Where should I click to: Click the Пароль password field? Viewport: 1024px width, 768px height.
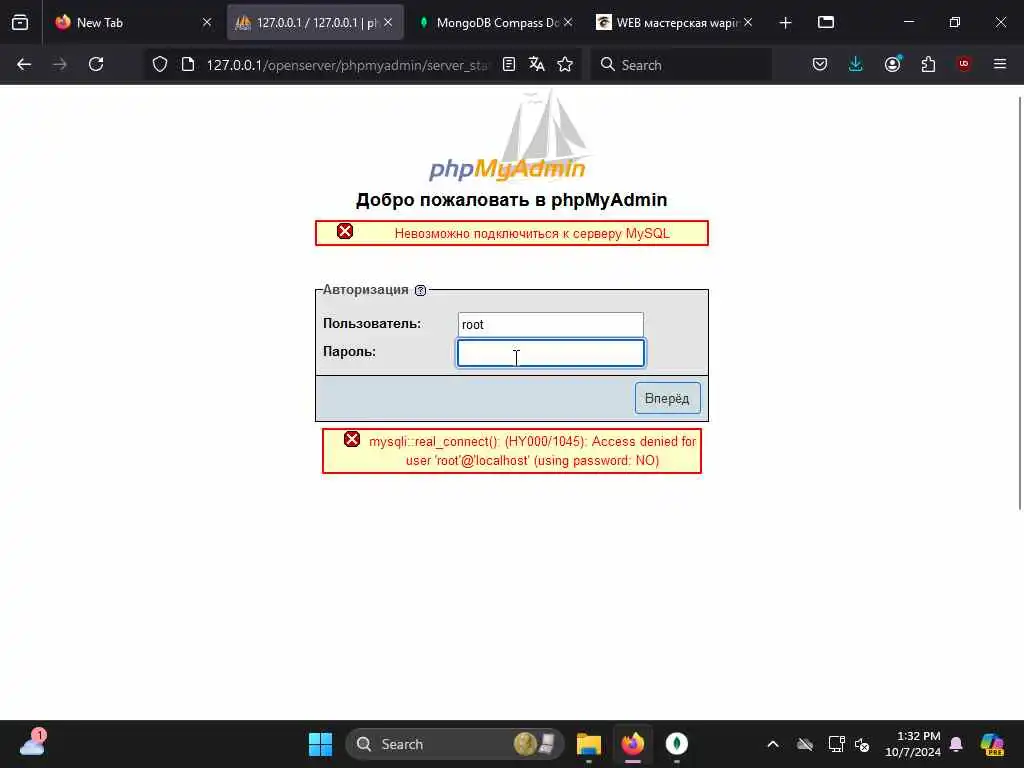[x=551, y=353]
